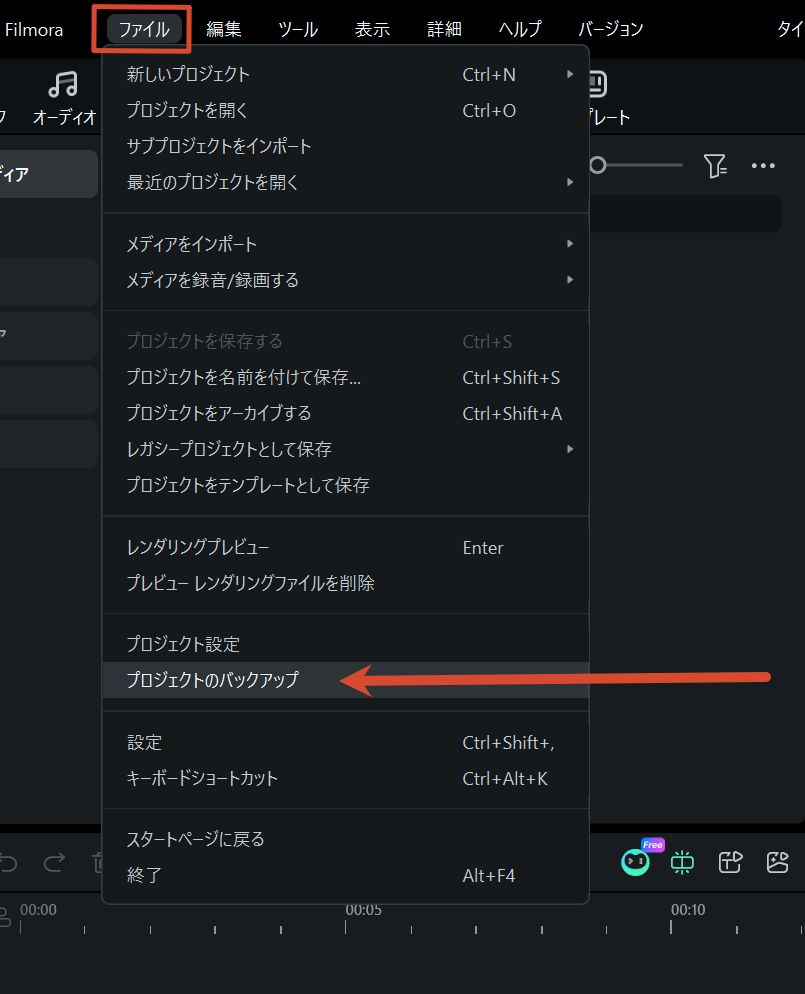Expand the 新しいプロジェクト submenu arrow
This screenshot has width=805, height=994.
tap(570, 74)
